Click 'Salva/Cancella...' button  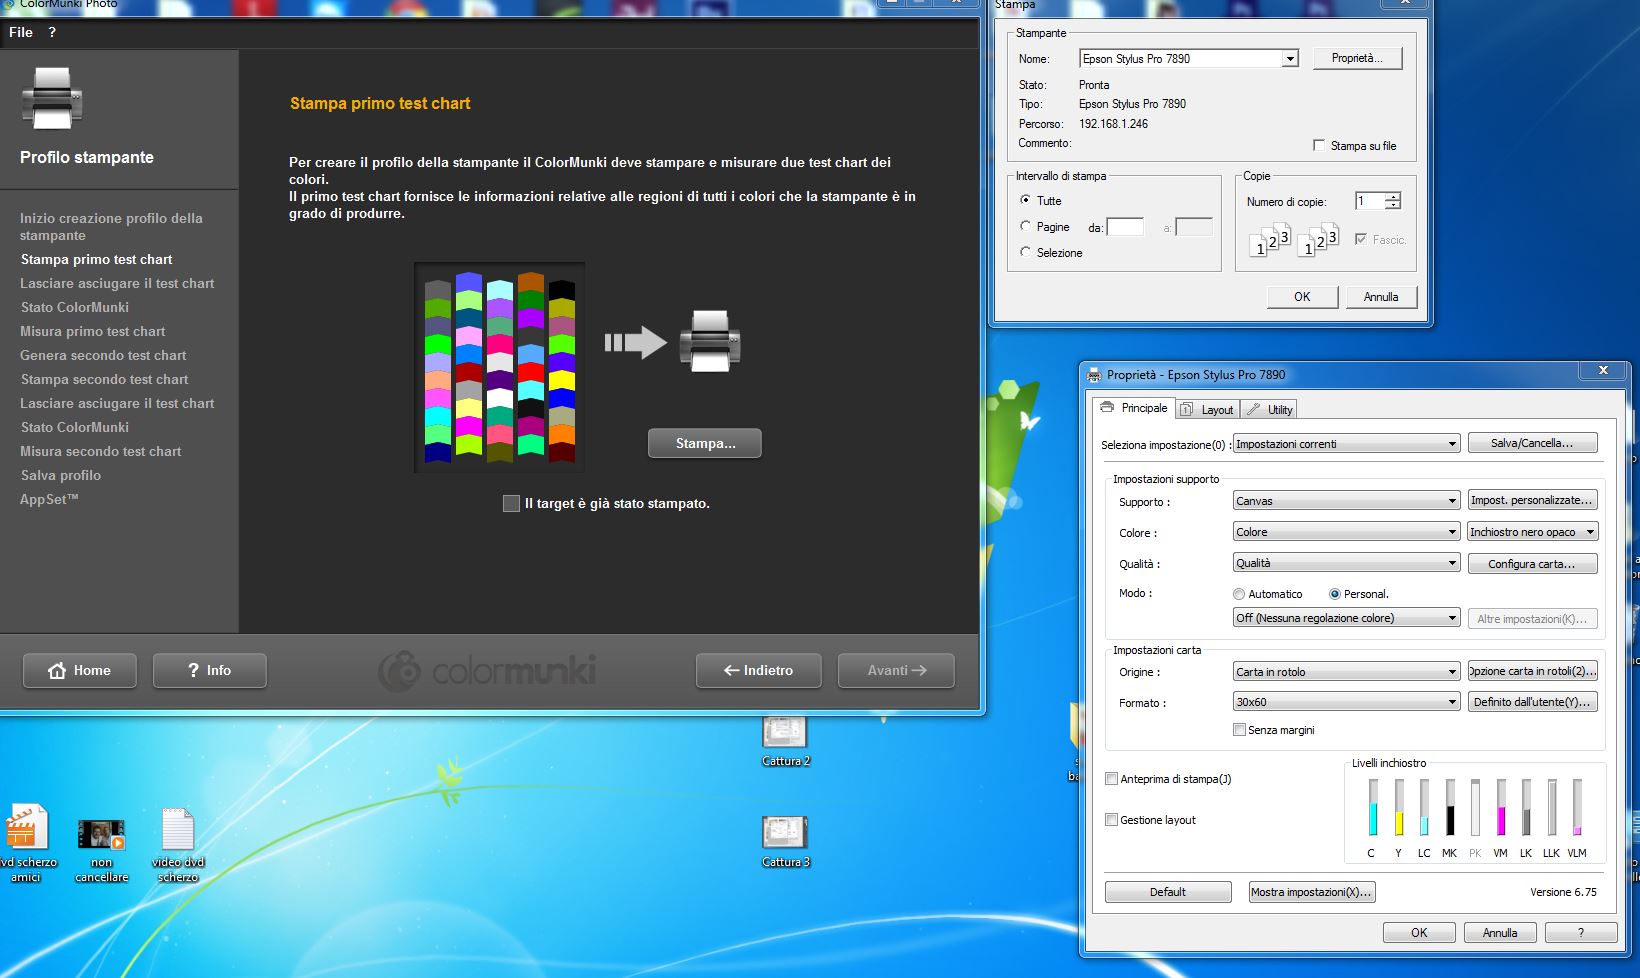[x=1532, y=442]
